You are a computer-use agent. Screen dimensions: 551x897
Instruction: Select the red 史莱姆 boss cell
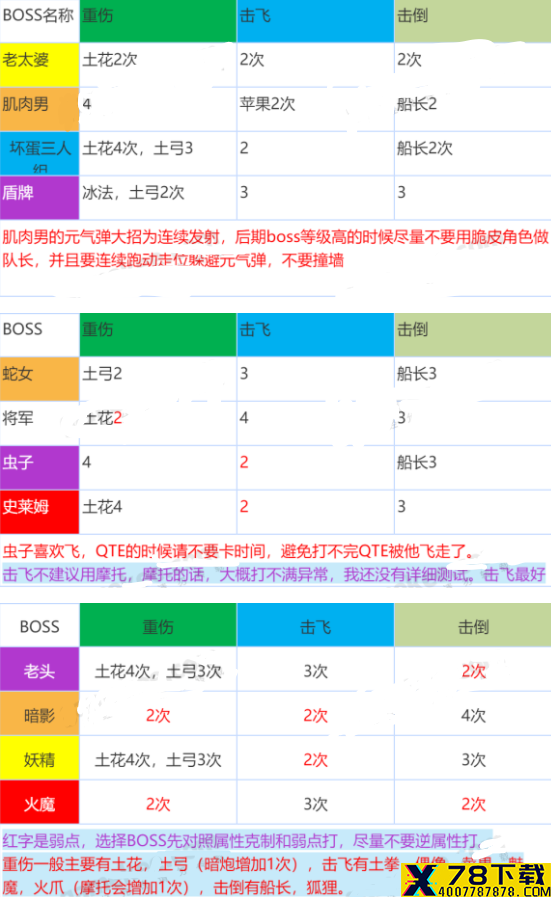point(39,512)
